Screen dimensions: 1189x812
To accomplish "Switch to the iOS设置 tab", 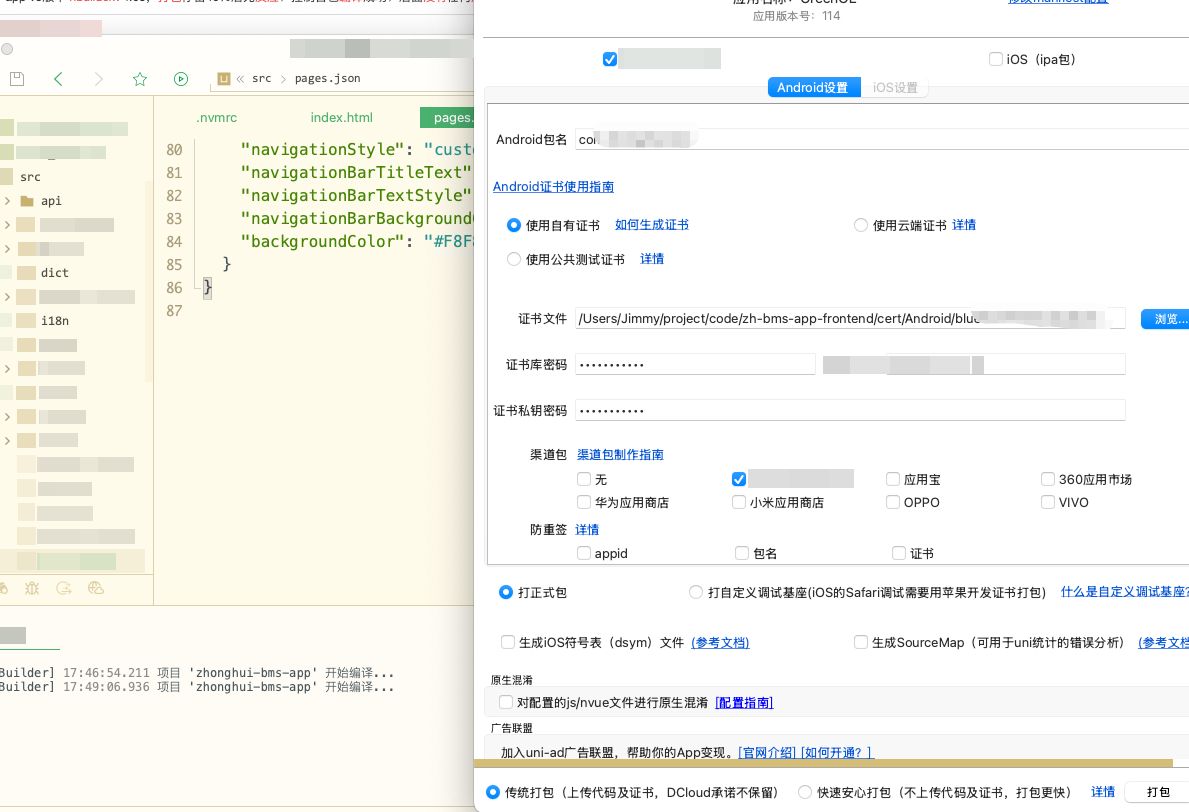I will click(x=895, y=88).
